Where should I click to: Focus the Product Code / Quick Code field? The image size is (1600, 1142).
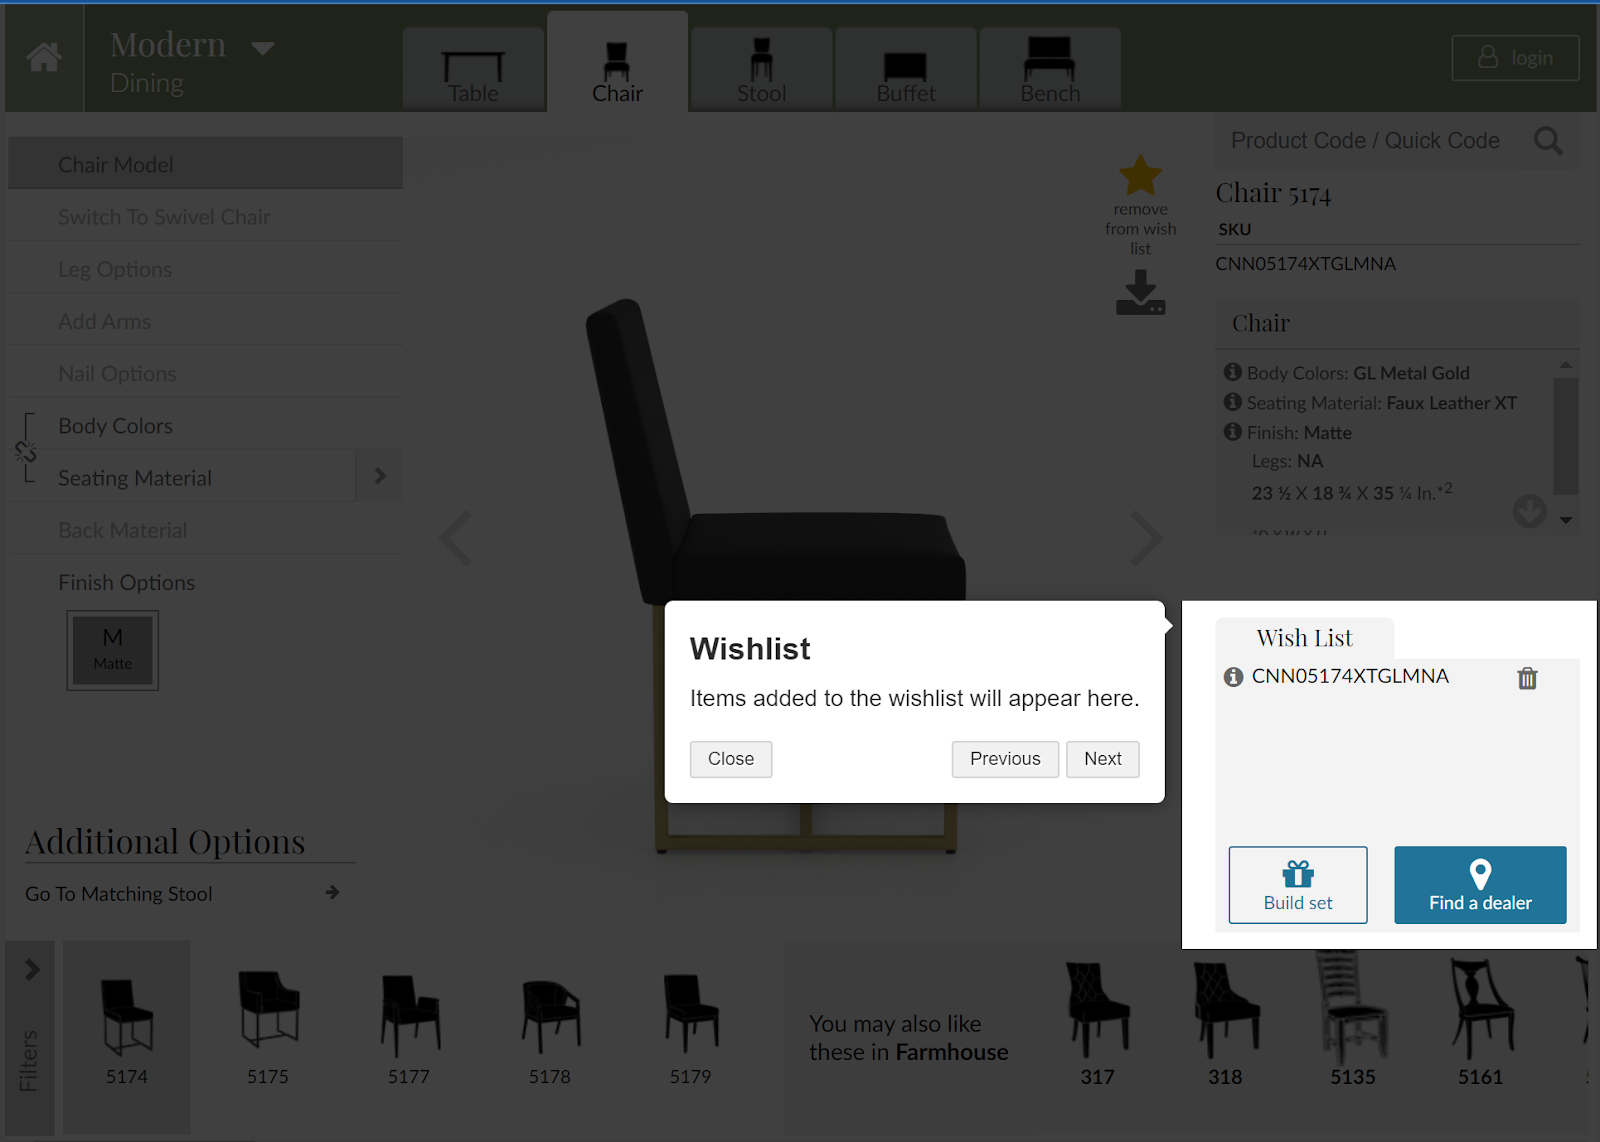coord(1366,141)
